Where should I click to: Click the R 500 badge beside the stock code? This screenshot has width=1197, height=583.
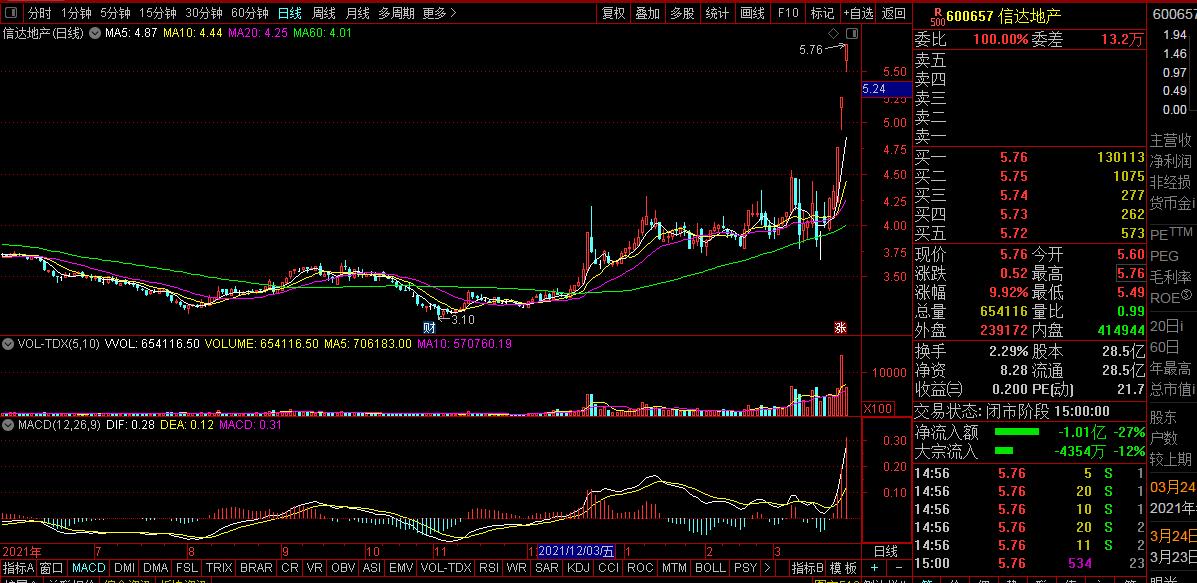pos(939,15)
